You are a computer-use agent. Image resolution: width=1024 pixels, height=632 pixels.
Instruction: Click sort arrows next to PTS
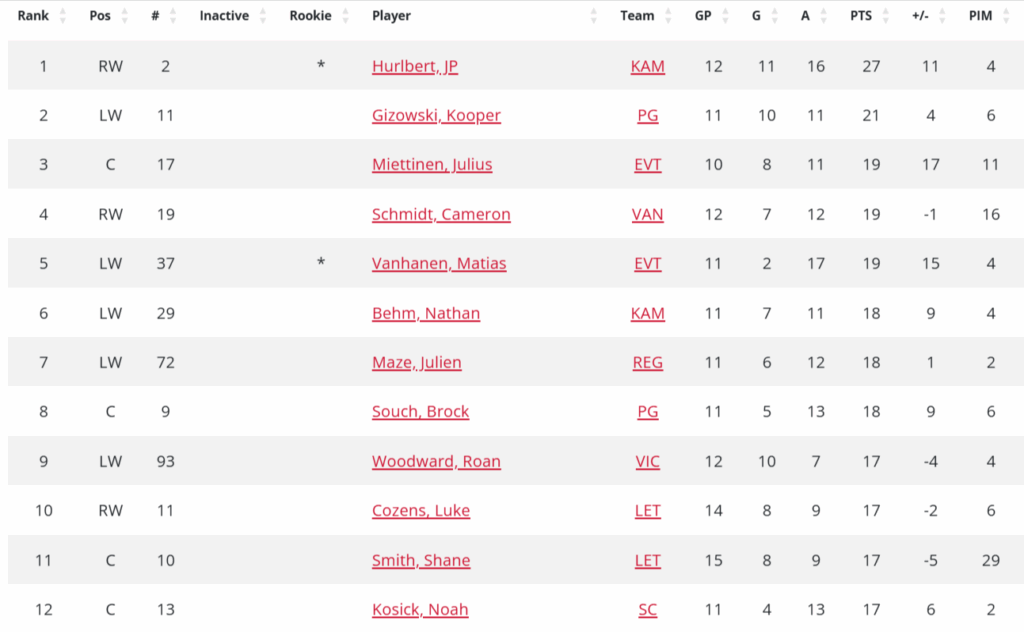coord(885,16)
